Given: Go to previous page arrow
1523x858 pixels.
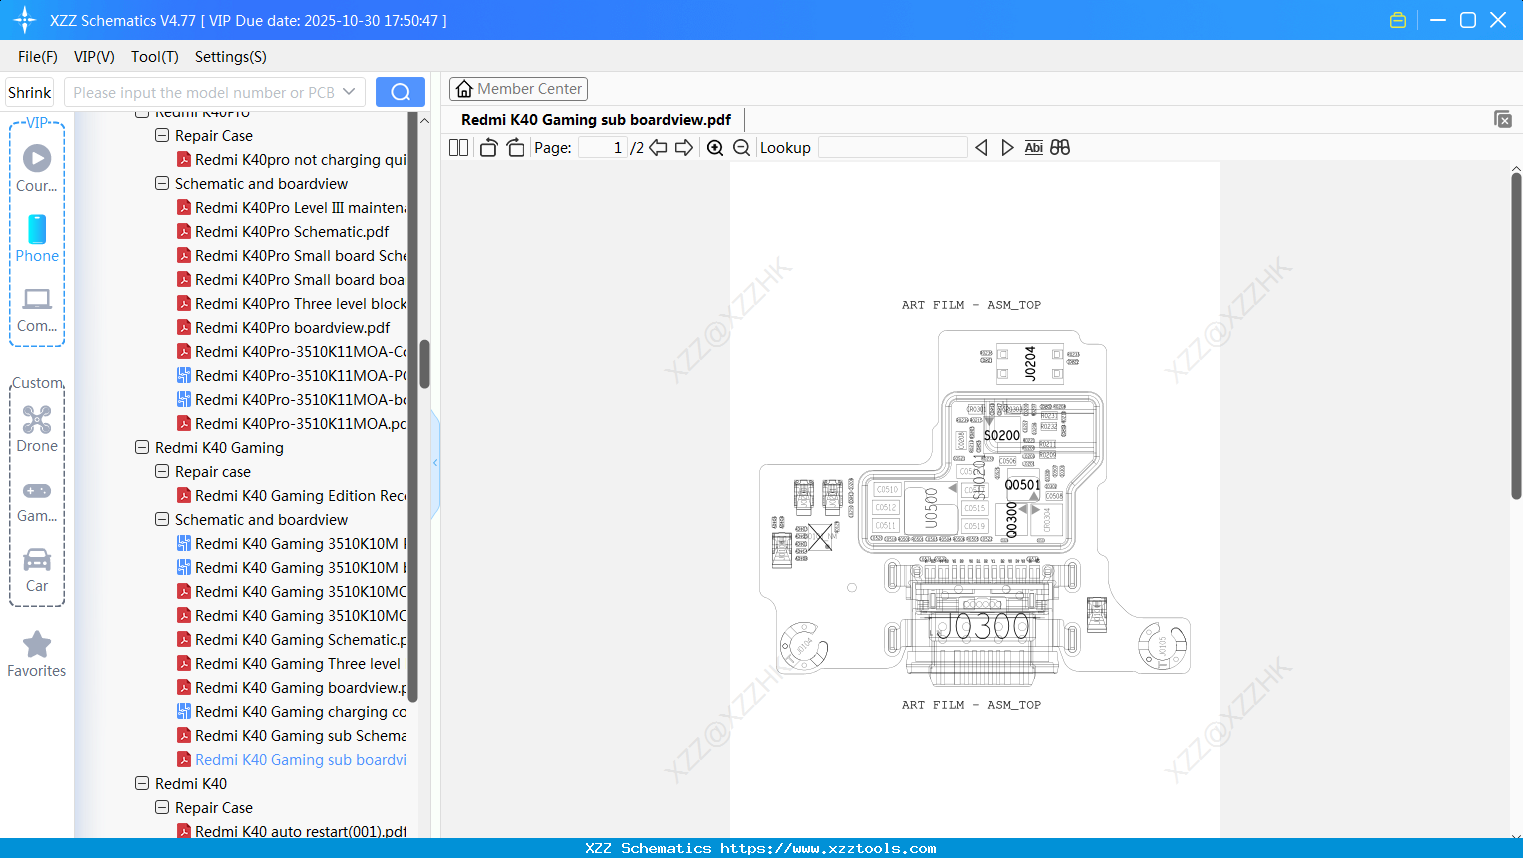Looking at the screenshot, I should 658,148.
